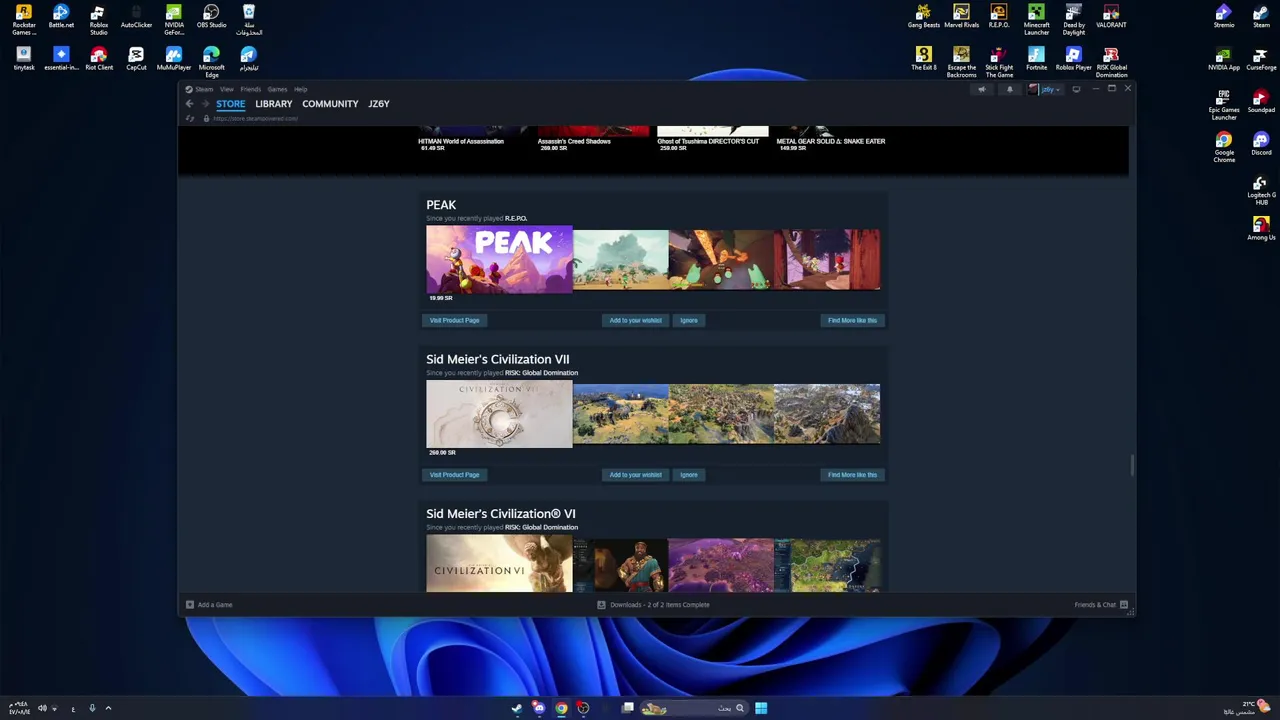Image resolution: width=1280 pixels, height=720 pixels.
Task: Select the STORE tab
Action: pos(230,104)
